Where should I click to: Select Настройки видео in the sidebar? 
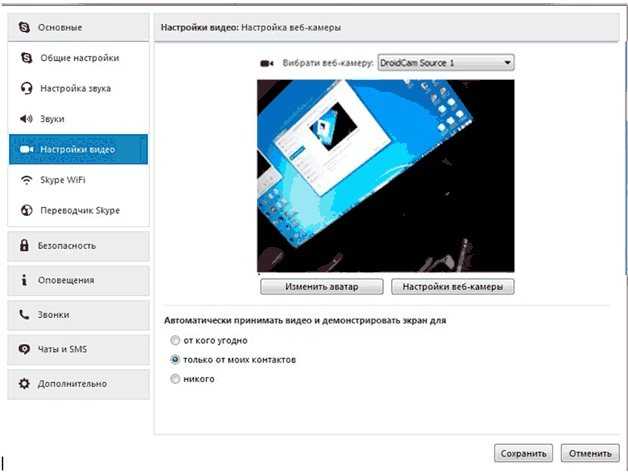pyautogui.click(x=78, y=149)
